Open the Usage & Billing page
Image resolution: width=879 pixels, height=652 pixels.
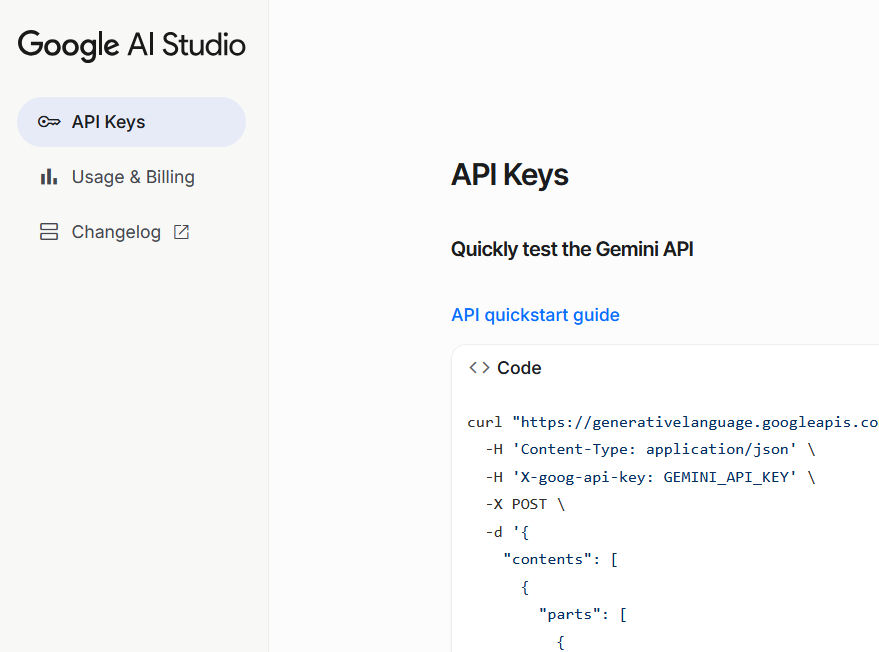(x=133, y=177)
